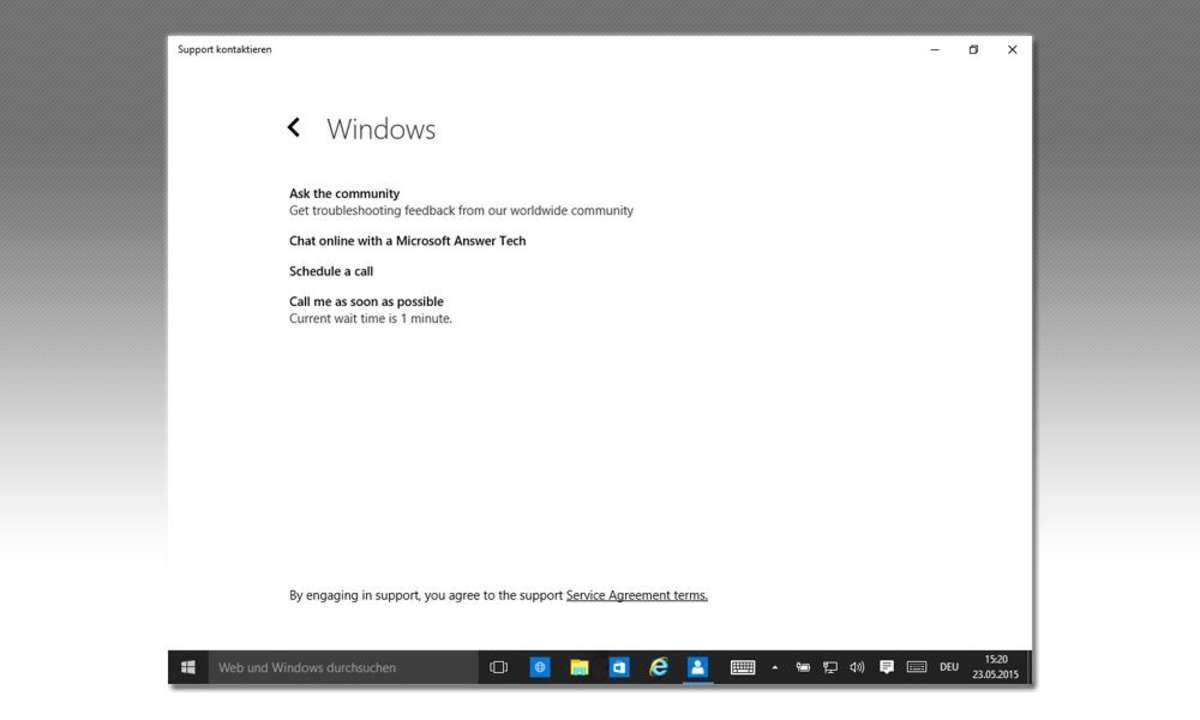Open the Ask the community option

(x=344, y=194)
